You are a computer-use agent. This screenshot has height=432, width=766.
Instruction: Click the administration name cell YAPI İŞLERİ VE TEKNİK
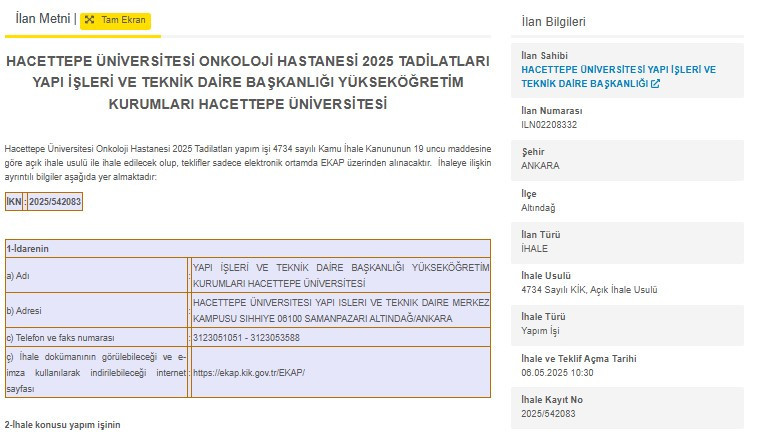point(340,275)
